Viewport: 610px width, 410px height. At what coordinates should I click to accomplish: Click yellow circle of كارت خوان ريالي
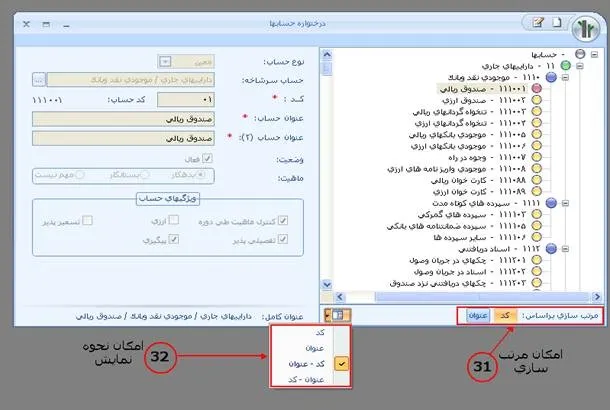click(x=536, y=180)
